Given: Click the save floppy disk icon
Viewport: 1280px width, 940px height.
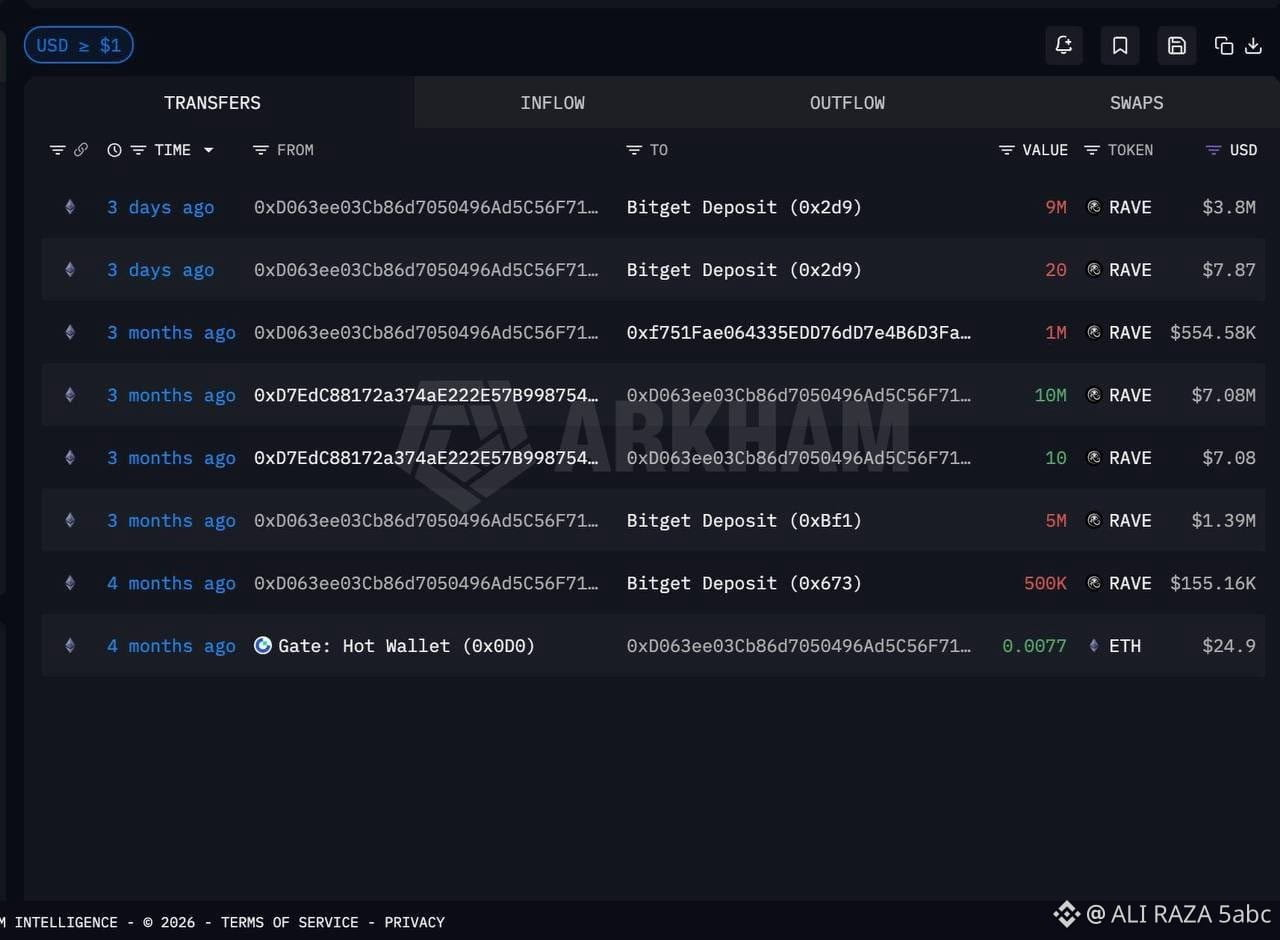Looking at the screenshot, I should click(x=1177, y=45).
